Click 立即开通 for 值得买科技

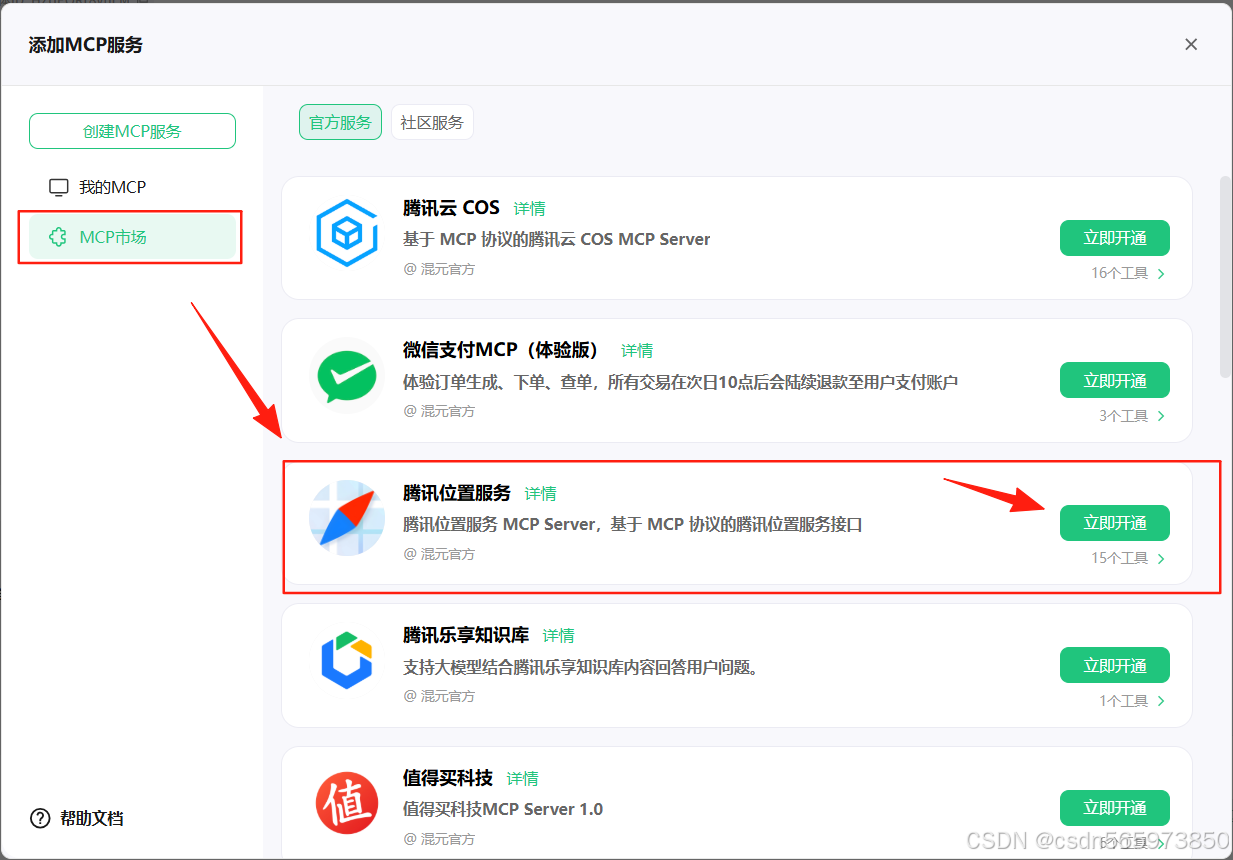[1115, 808]
